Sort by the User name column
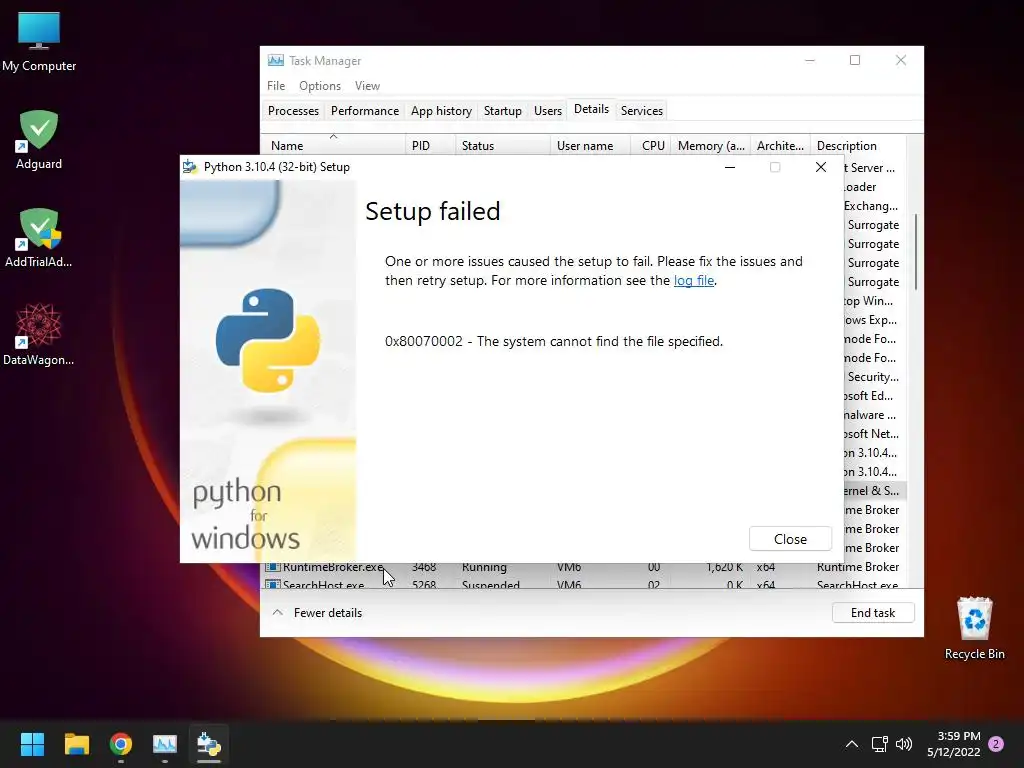 pyautogui.click(x=590, y=145)
